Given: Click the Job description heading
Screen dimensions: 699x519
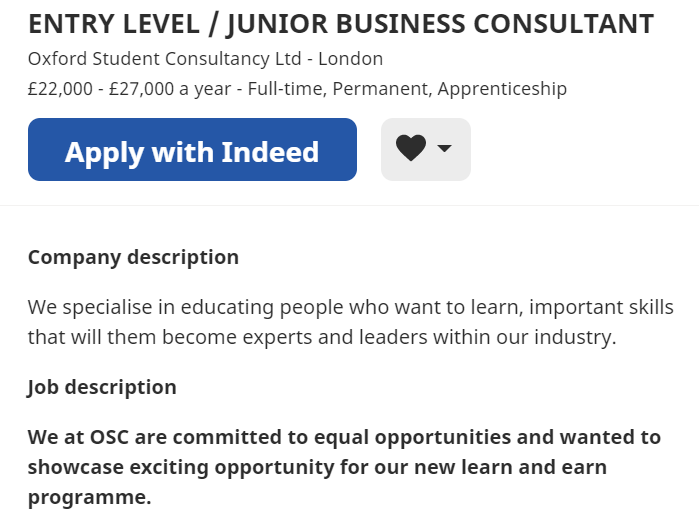Looking at the screenshot, I should 102,387.
